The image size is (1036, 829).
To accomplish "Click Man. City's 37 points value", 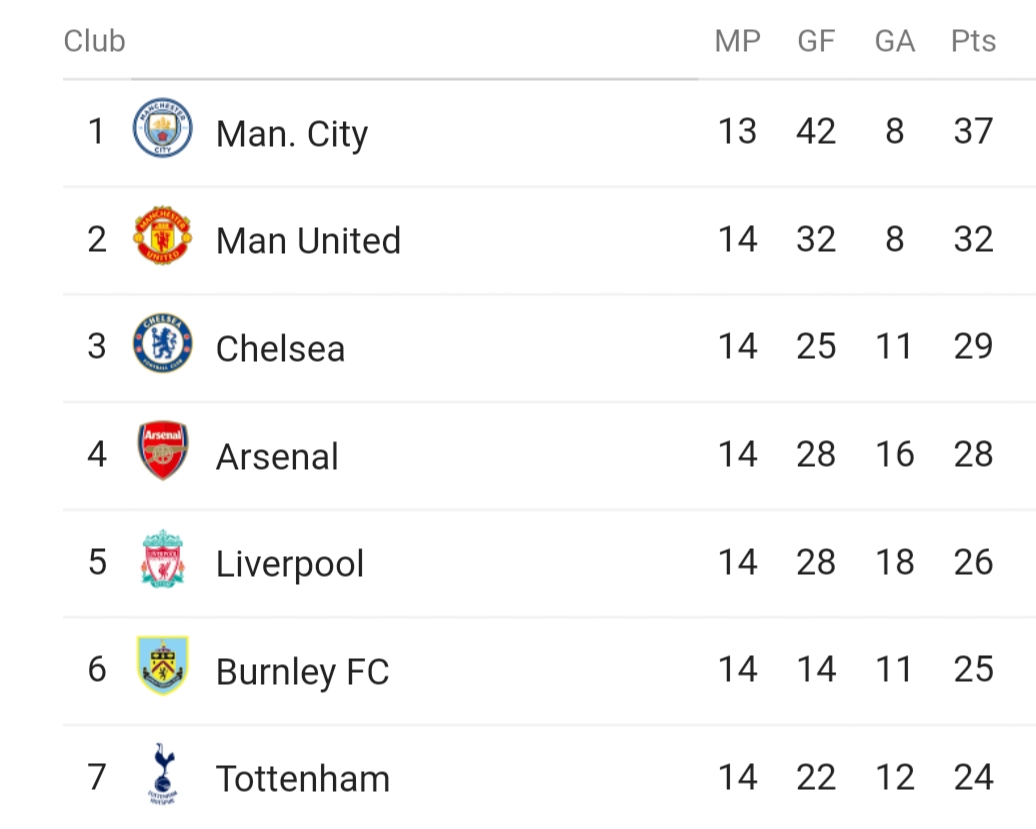I will point(973,131).
